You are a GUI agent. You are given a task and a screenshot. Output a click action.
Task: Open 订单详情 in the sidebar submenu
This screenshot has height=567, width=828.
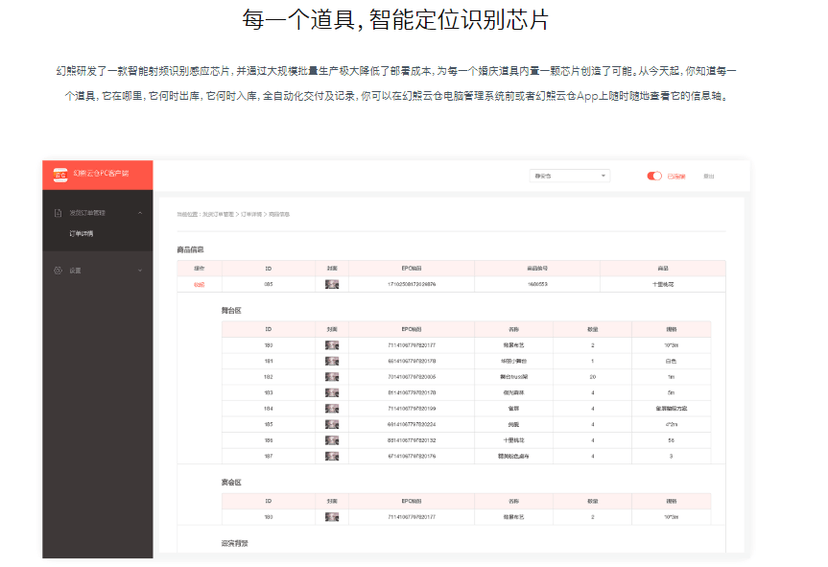81,233
